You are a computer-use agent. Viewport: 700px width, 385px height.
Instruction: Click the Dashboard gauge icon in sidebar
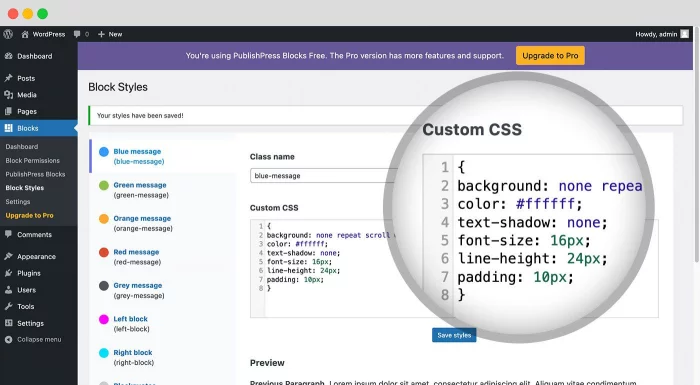tap(8, 56)
